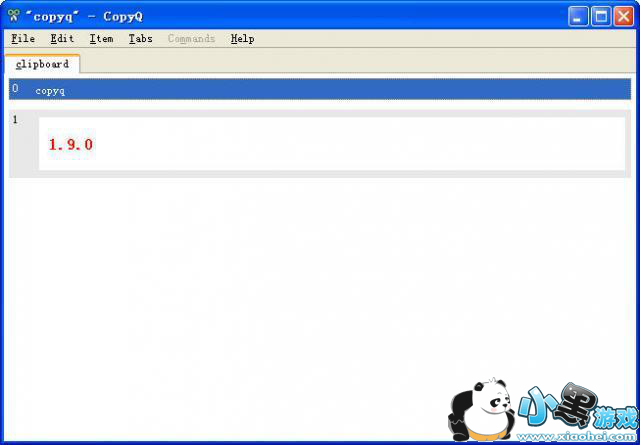Click row number 1 in the list
Viewport: 640px width, 445px height.
pos(15,120)
